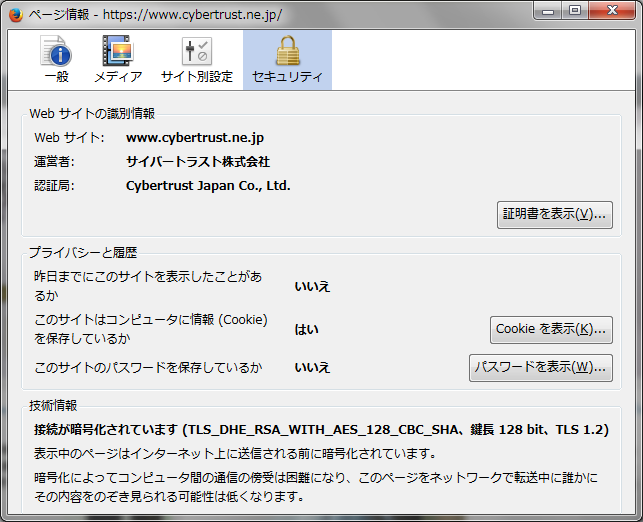
Task: Click 証明書を表示(V)... button
Action: click(x=555, y=214)
